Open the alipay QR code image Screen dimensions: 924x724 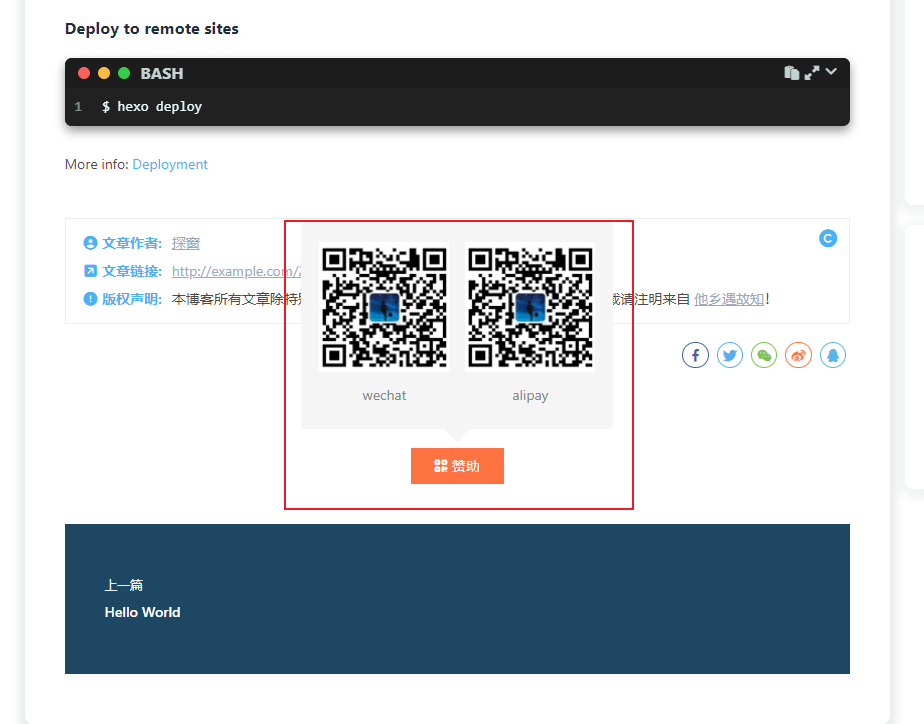pos(530,307)
